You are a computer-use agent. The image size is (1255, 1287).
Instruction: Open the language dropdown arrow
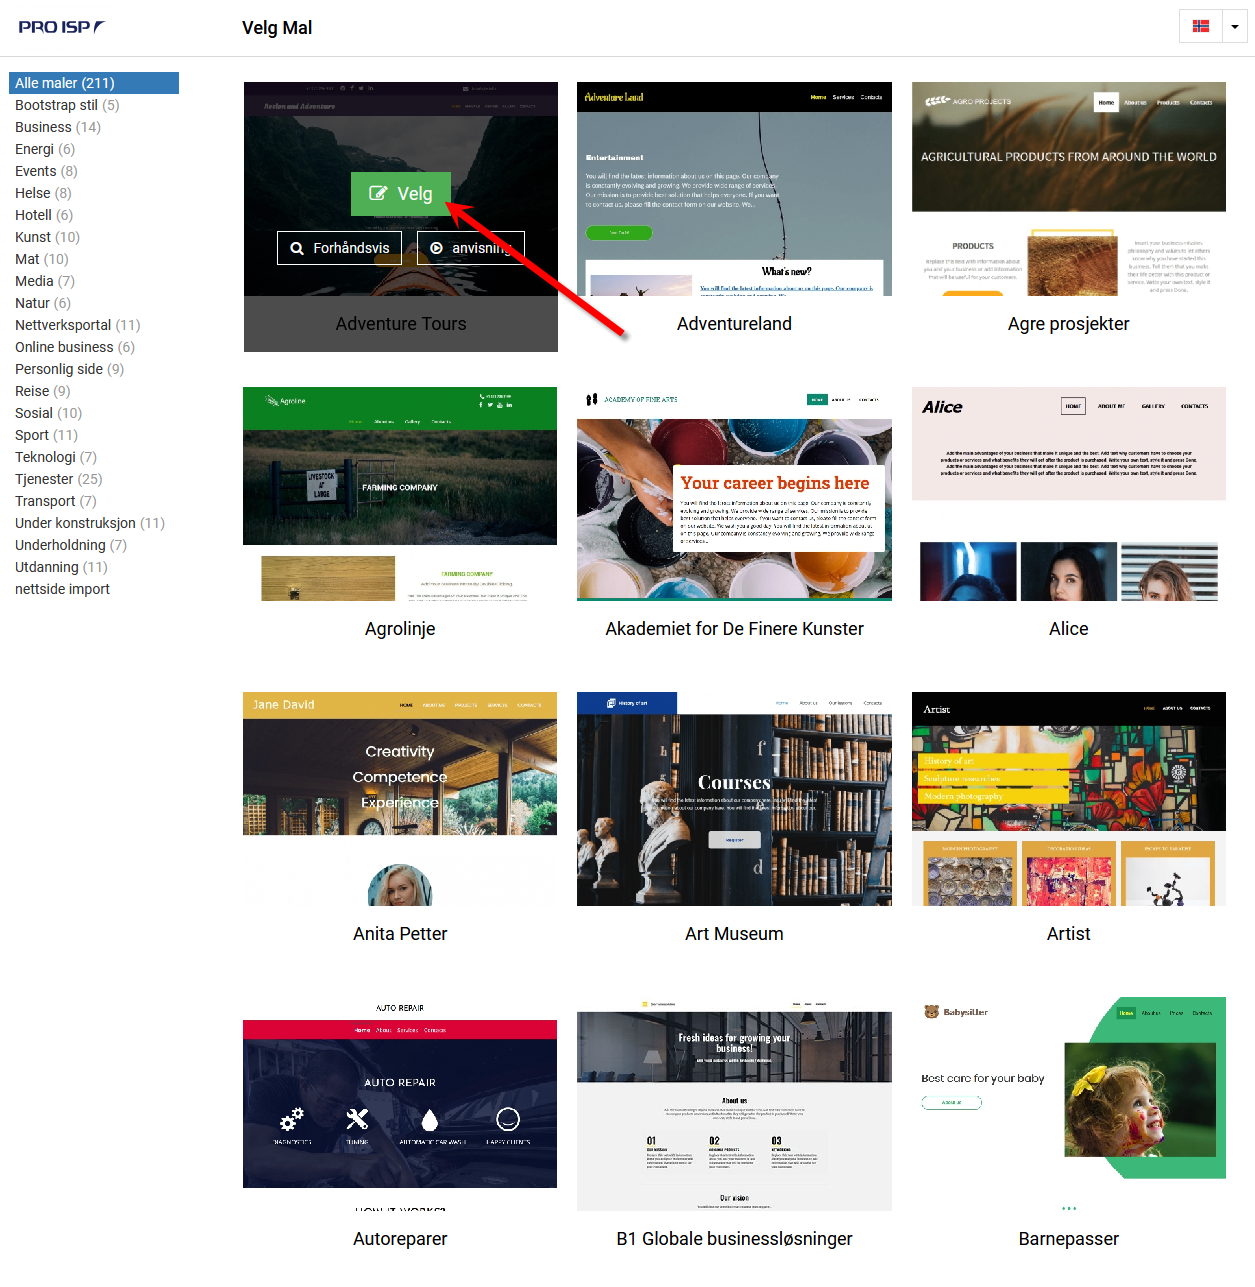[x=1235, y=27]
